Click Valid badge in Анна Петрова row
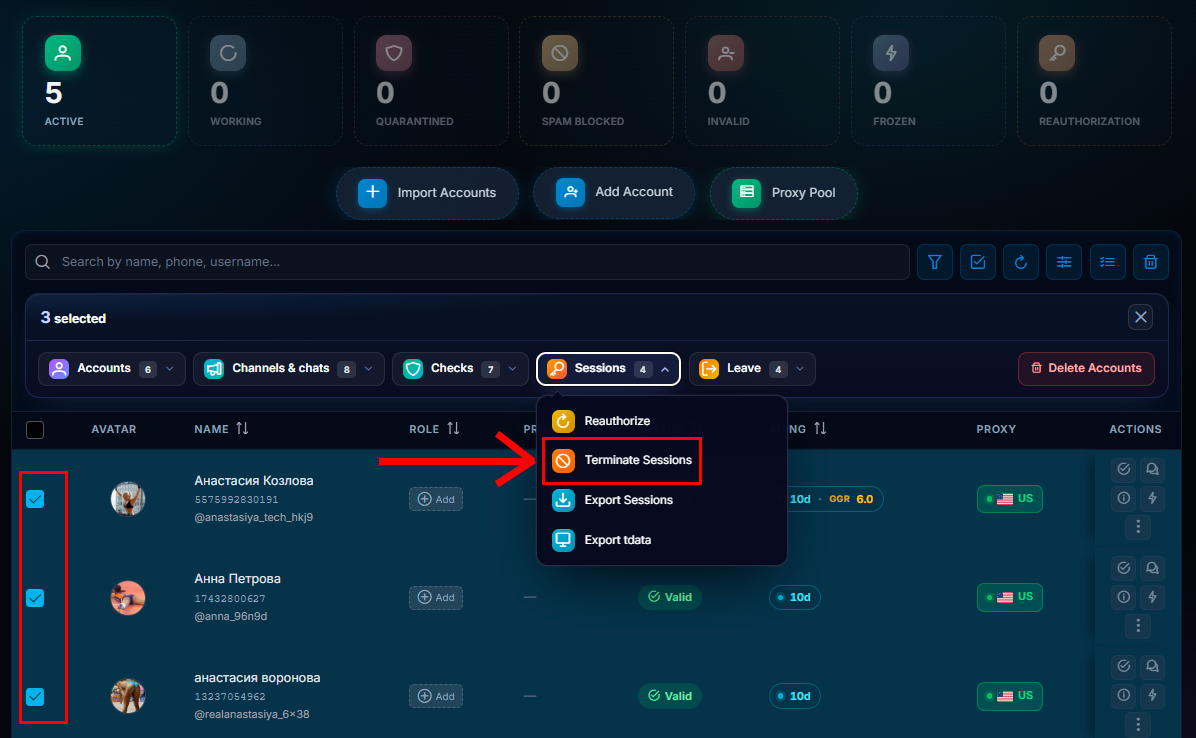This screenshot has width=1196, height=738. (670, 597)
